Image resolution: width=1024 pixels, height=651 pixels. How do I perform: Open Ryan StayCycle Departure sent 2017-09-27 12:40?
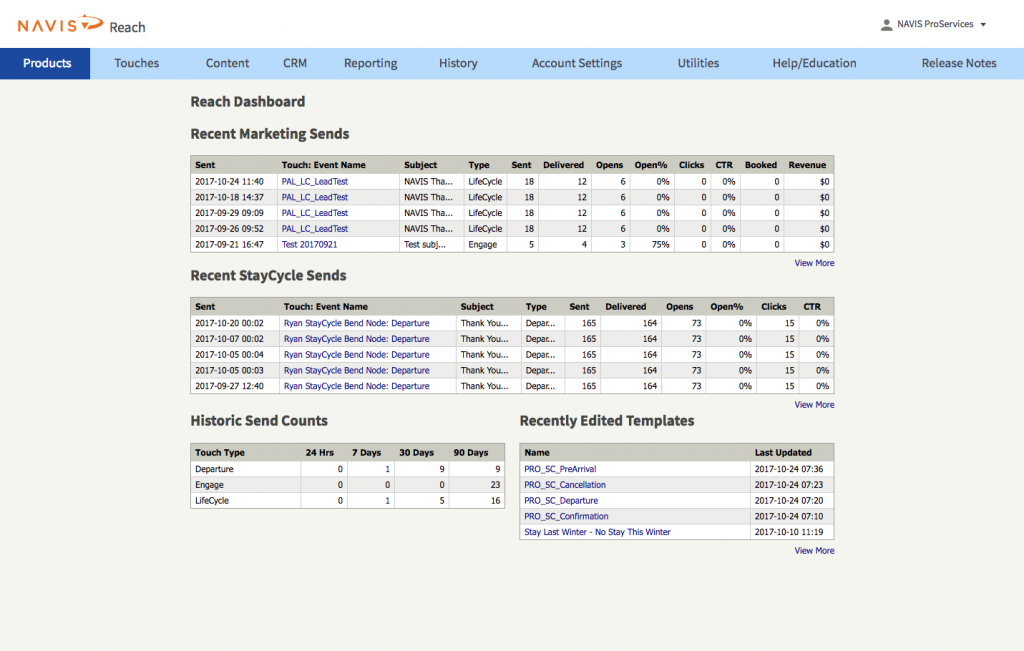click(x=357, y=386)
